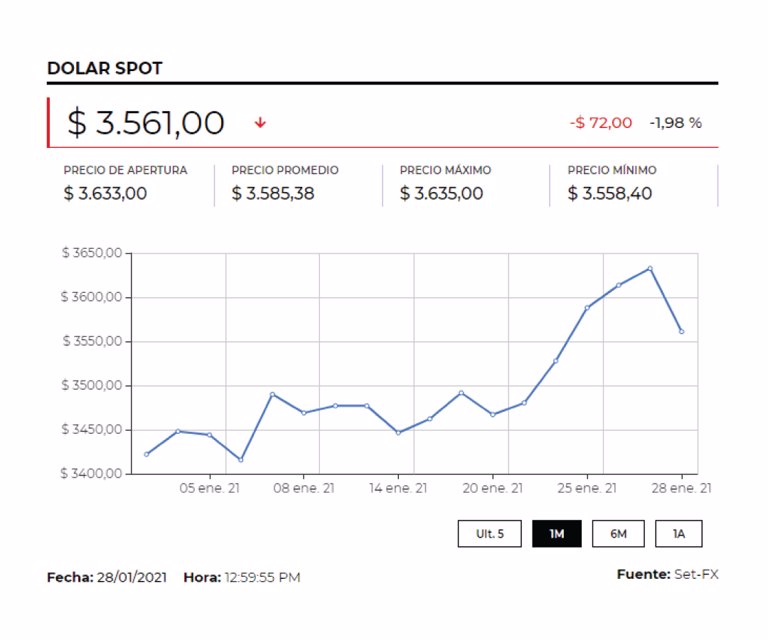Click the $ 3400,00 axis label
The width and height of the screenshot is (768, 640).
(x=91, y=474)
